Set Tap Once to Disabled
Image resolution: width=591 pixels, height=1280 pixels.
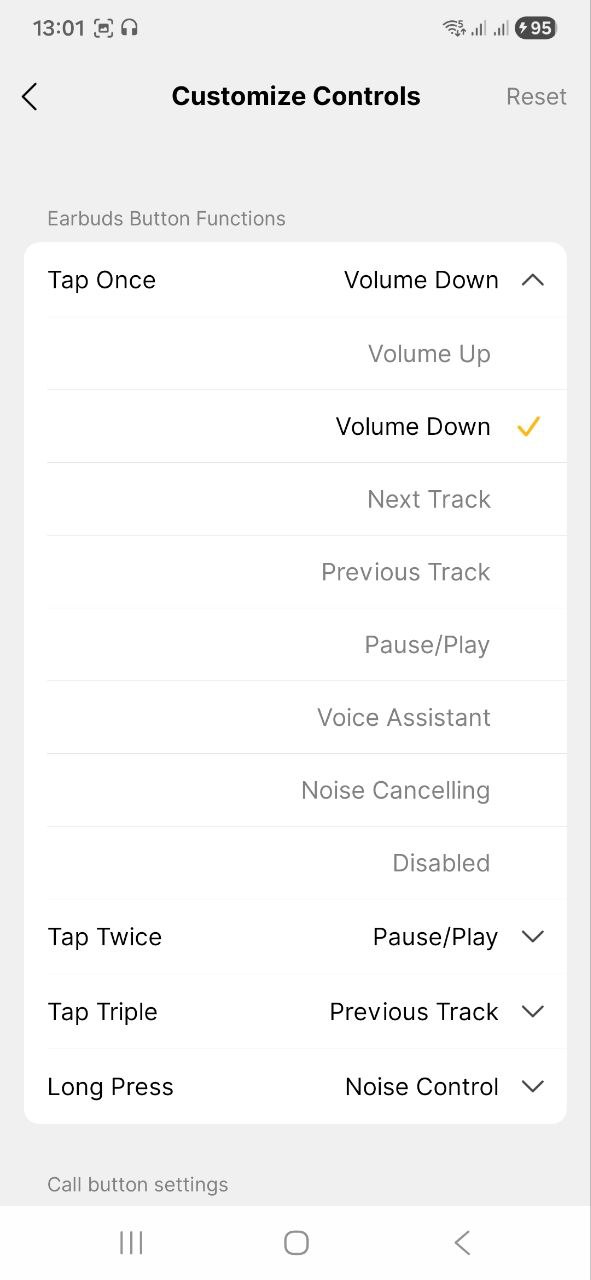(306, 863)
